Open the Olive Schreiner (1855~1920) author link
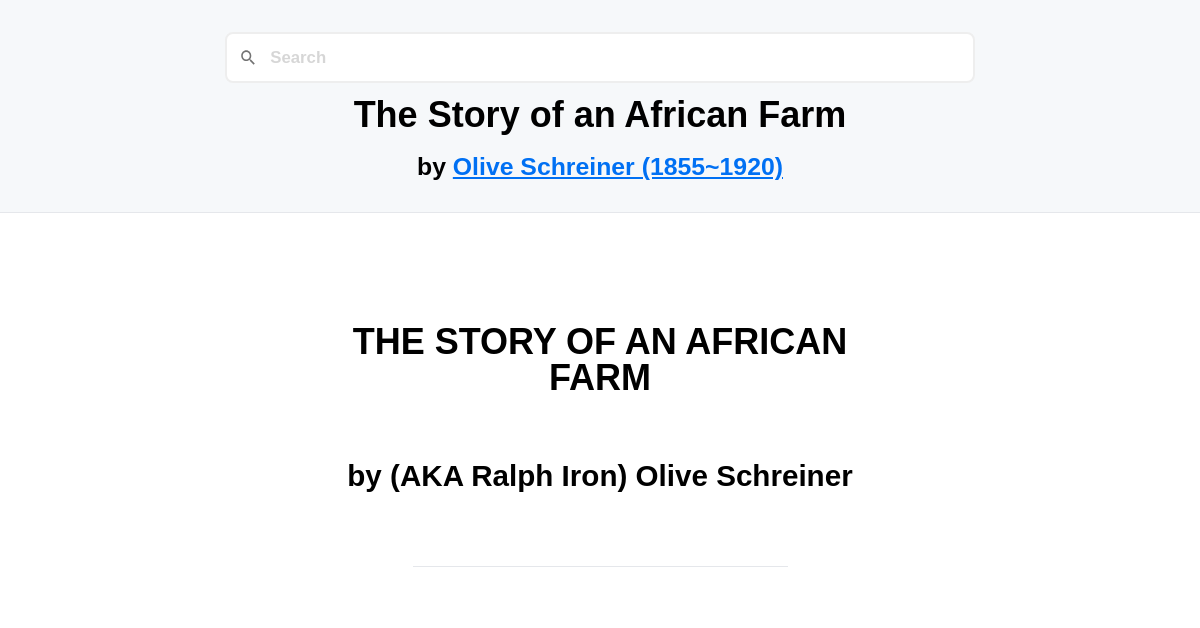The width and height of the screenshot is (1200, 628). (x=617, y=166)
